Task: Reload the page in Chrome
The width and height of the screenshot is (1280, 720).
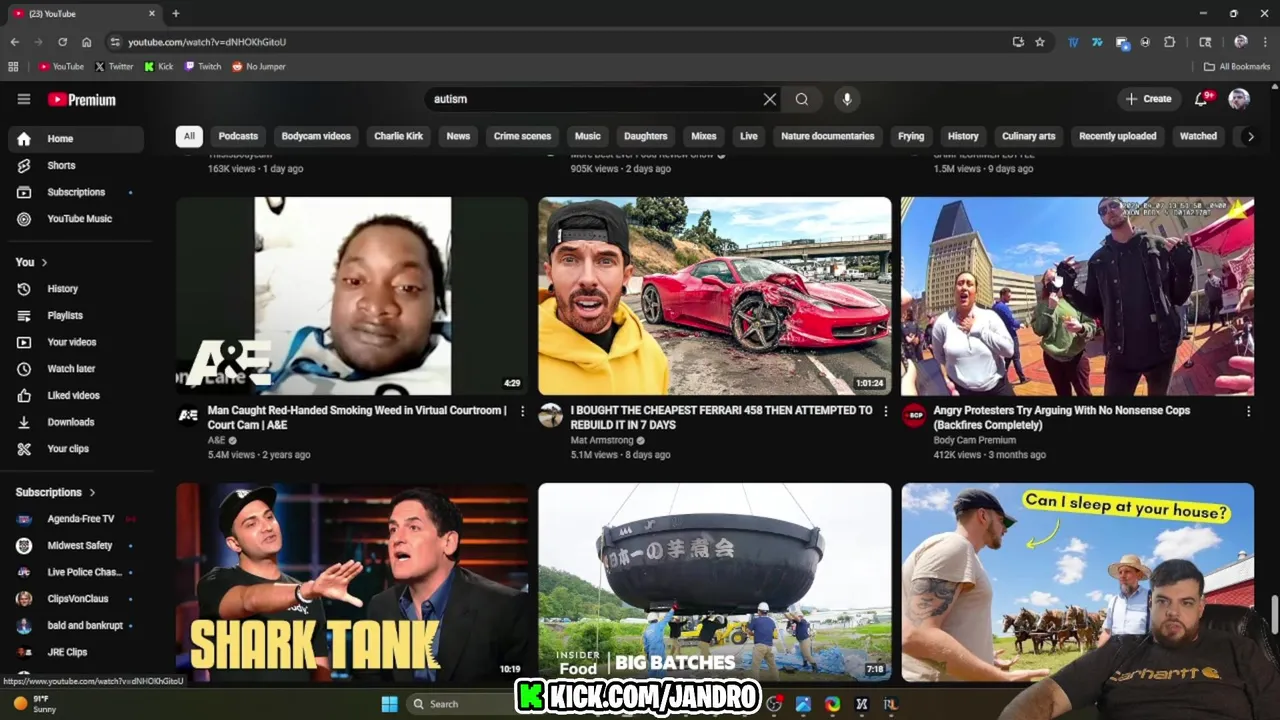Action: [62, 42]
